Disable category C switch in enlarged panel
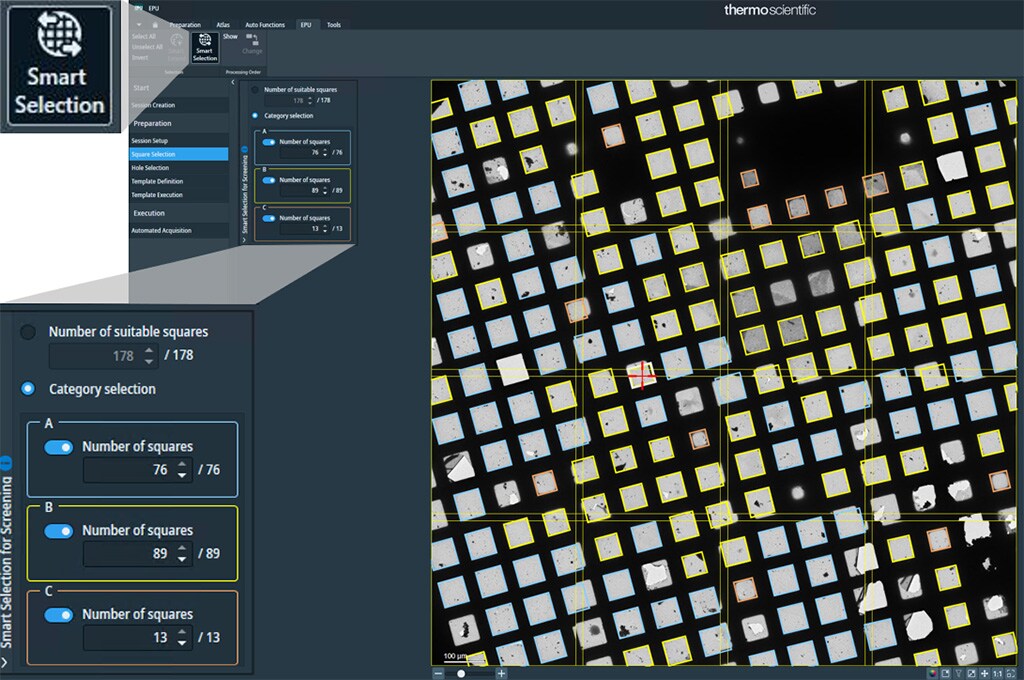Screen dimensions: 1024x680 [59, 615]
